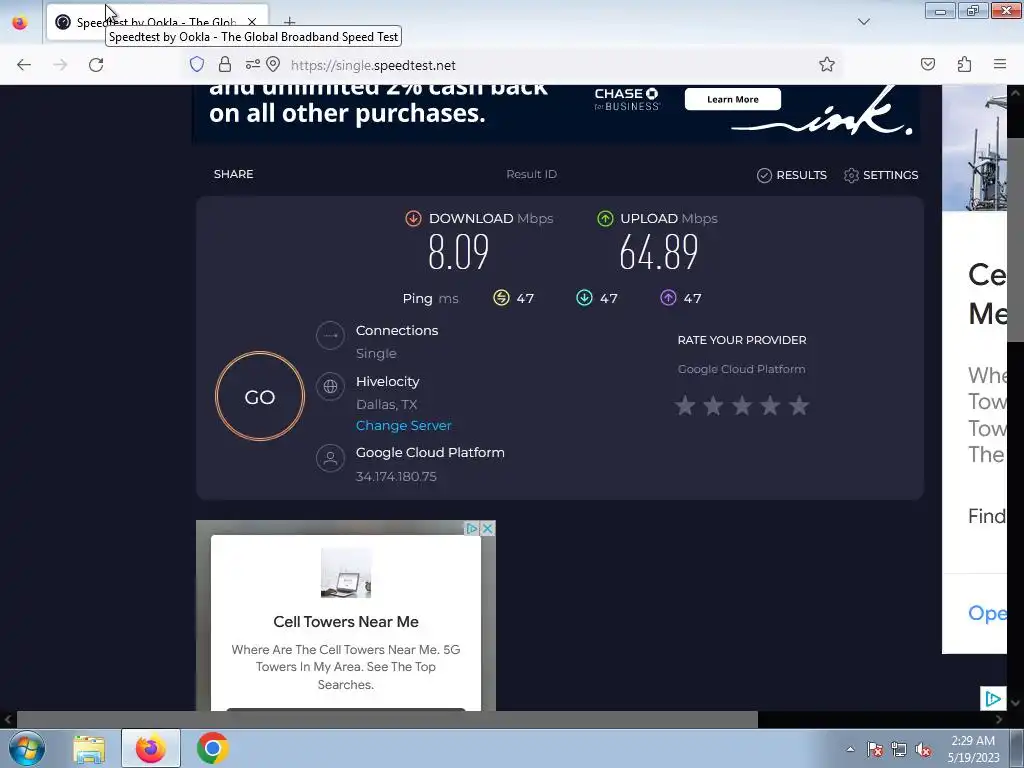Click the scroll-right arrow of the horizontal scrollbar
This screenshot has width=1024, height=768.
point(999,720)
